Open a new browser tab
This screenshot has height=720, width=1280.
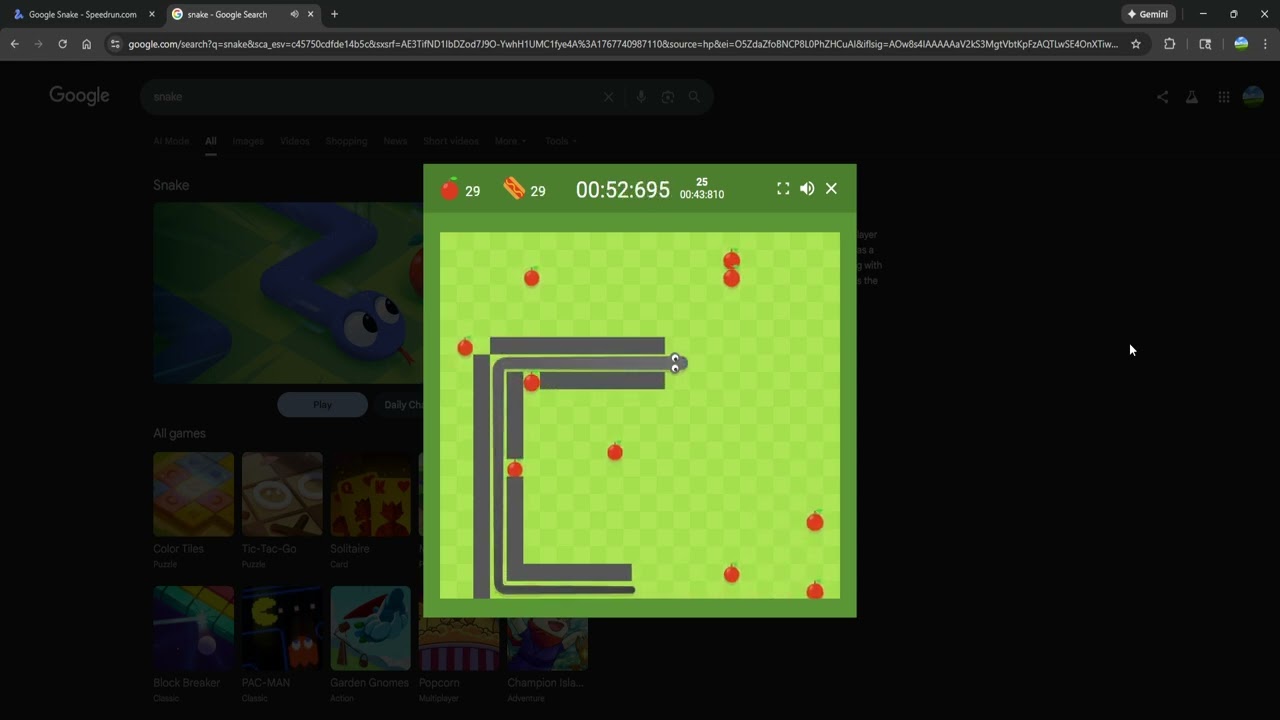pyautogui.click(x=334, y=14)
